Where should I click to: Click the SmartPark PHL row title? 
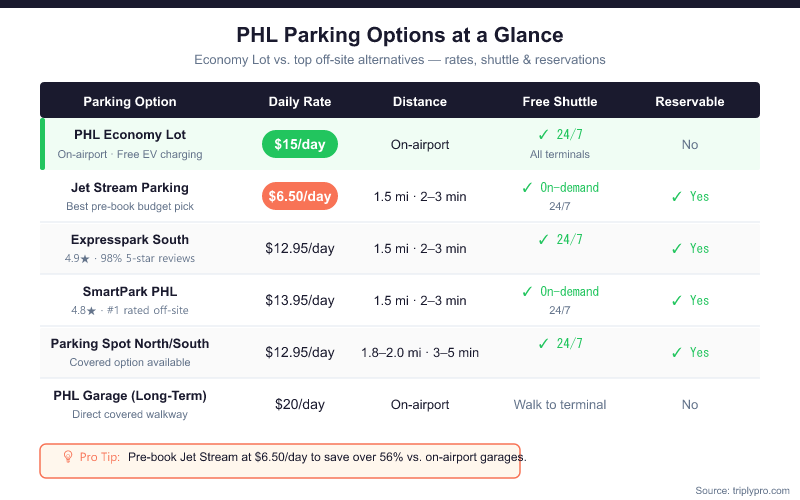[x=130, y=291]
